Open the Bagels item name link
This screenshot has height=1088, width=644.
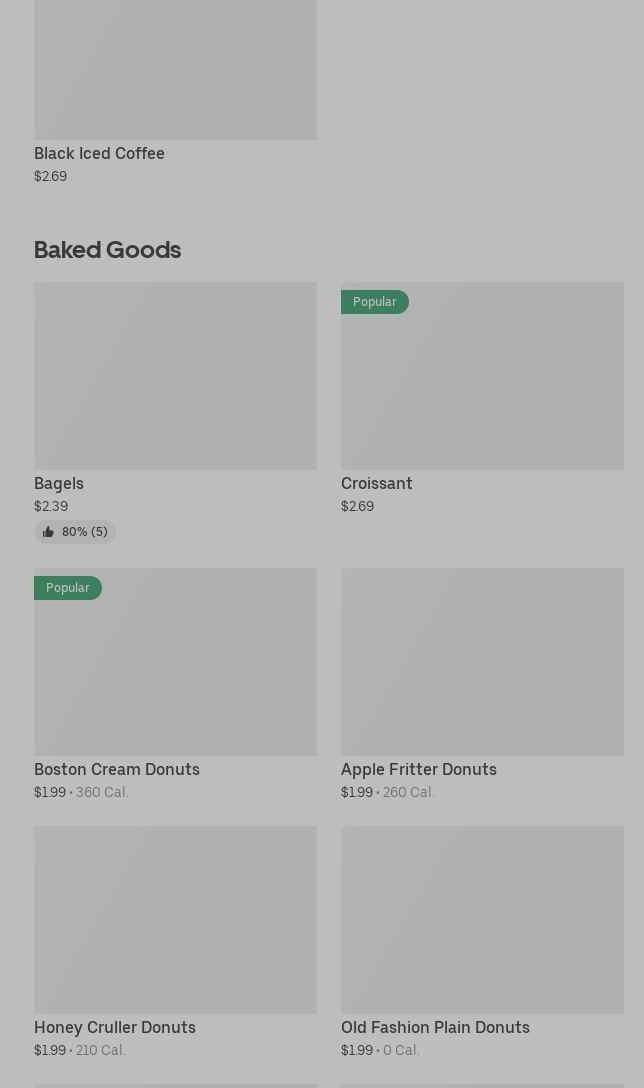pyautogui.click(x=59, y=483)
